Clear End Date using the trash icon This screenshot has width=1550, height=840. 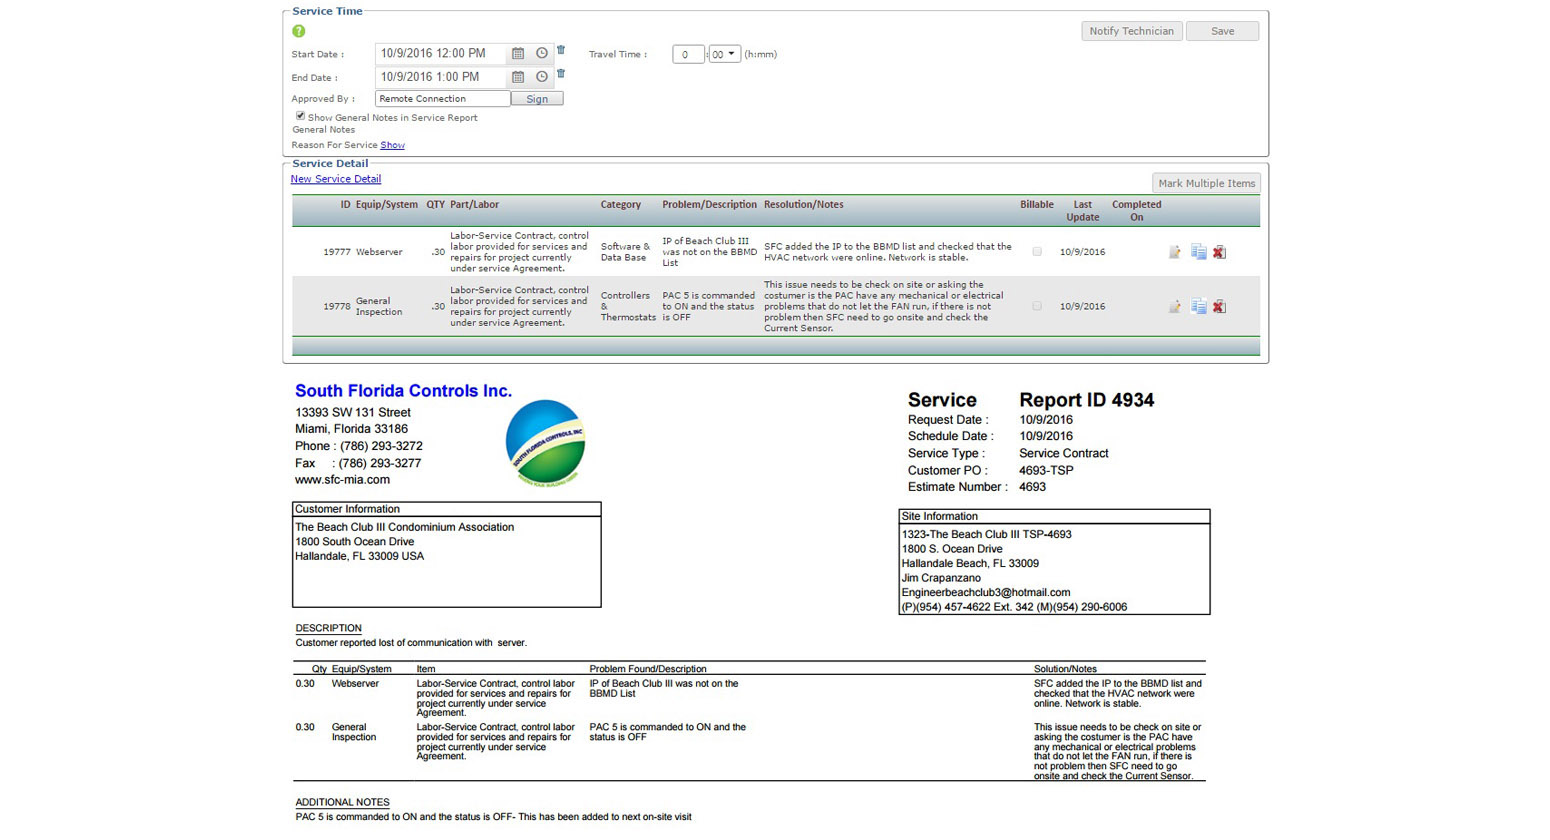(561, 74)
